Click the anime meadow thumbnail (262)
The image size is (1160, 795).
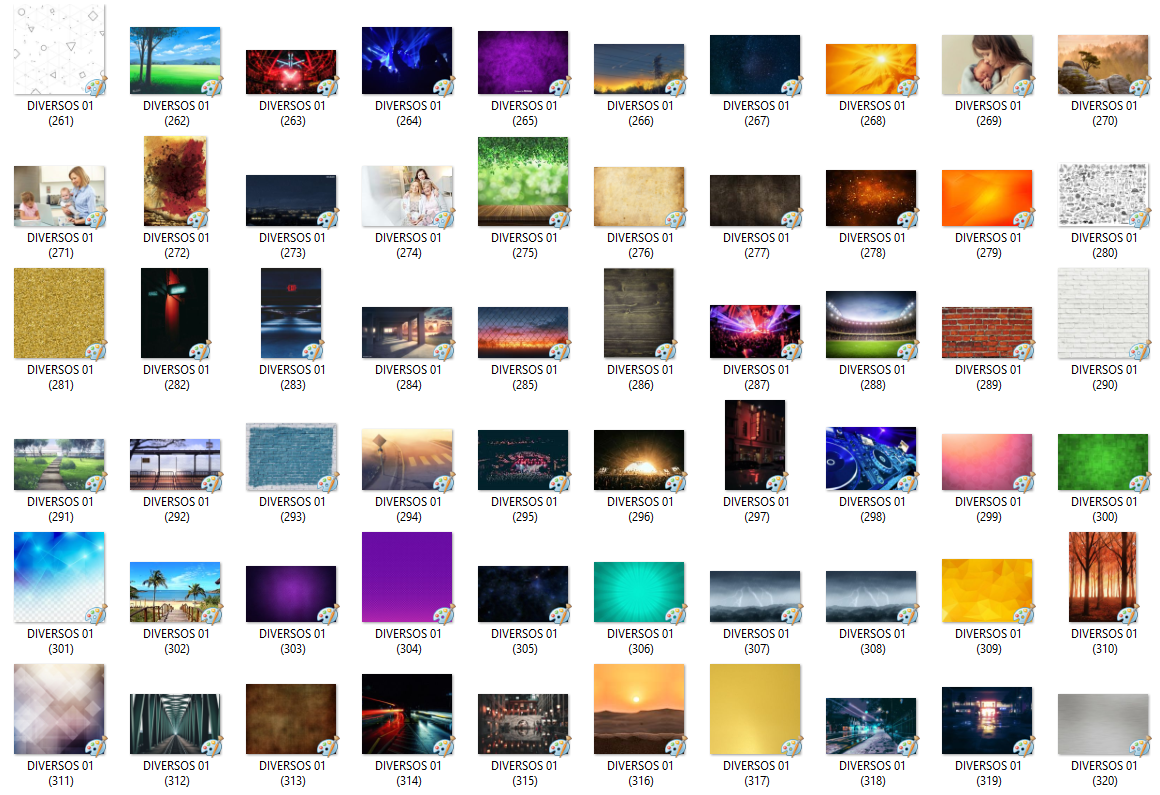[175, 60]
